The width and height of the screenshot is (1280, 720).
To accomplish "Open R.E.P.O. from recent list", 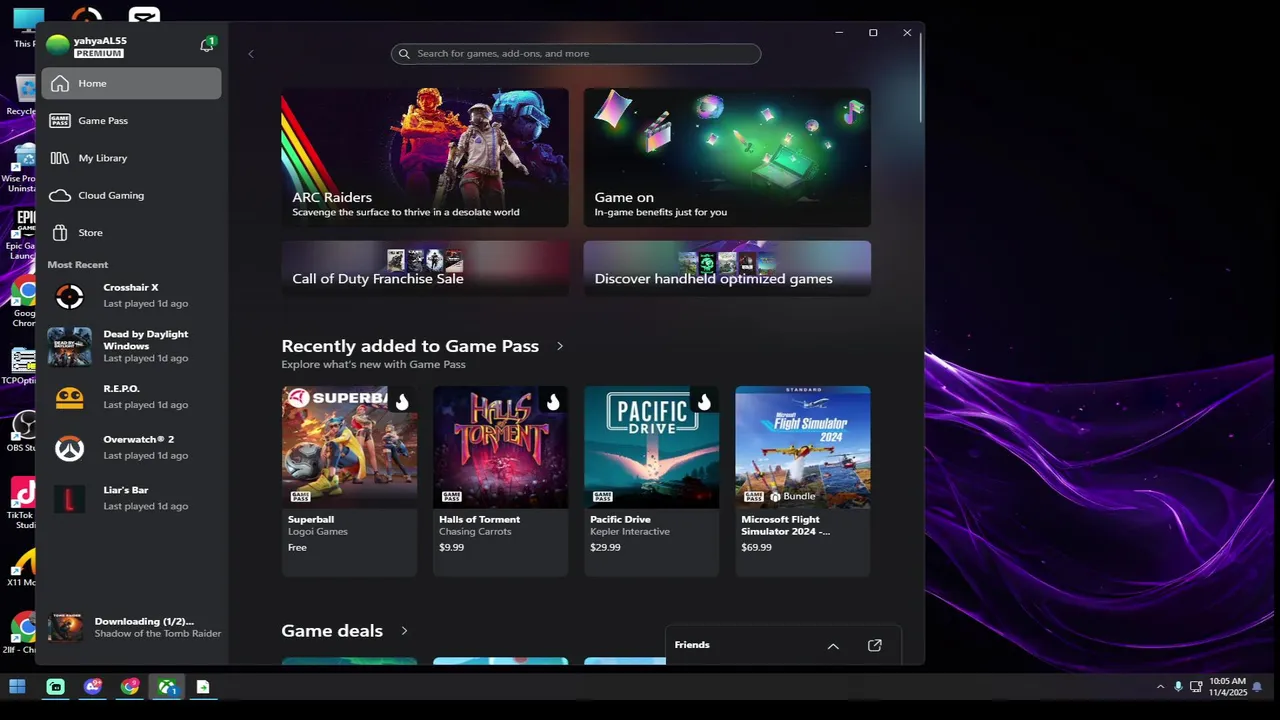I will (x=132, y=397).
